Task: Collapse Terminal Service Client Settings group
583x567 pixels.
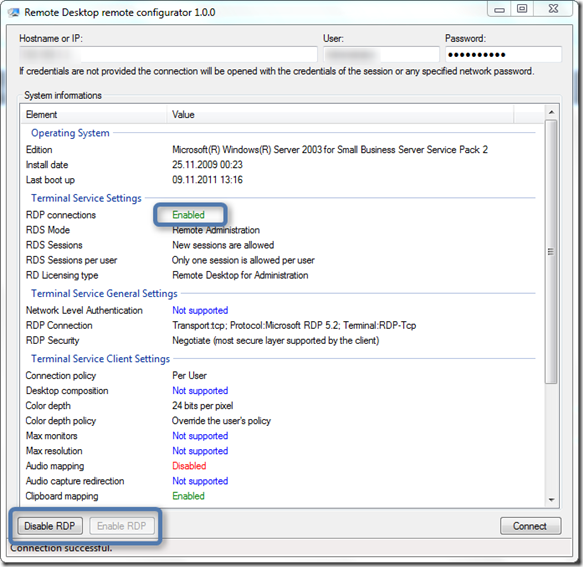Action: 100,358
